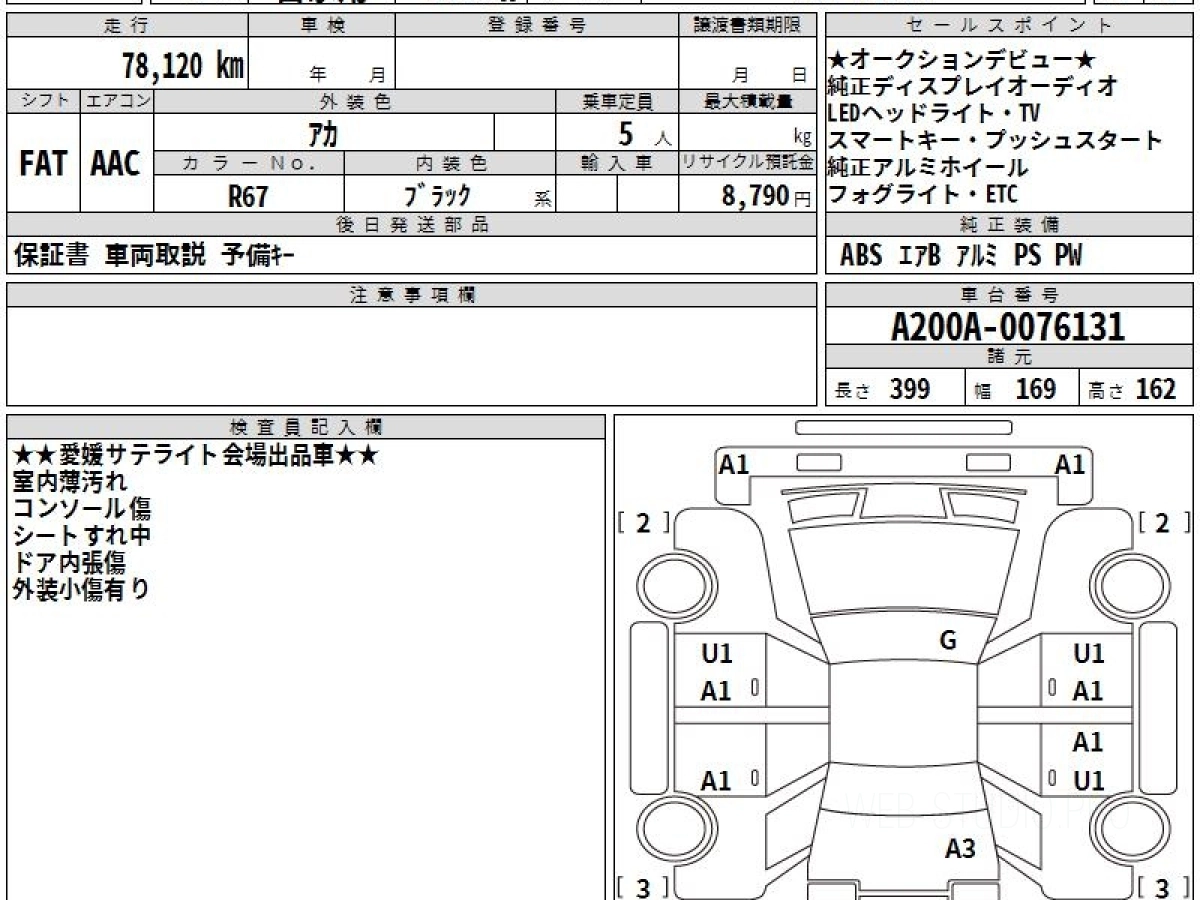Click the 車台番号 header
Screen dimensions: 1200x900
1010,295
